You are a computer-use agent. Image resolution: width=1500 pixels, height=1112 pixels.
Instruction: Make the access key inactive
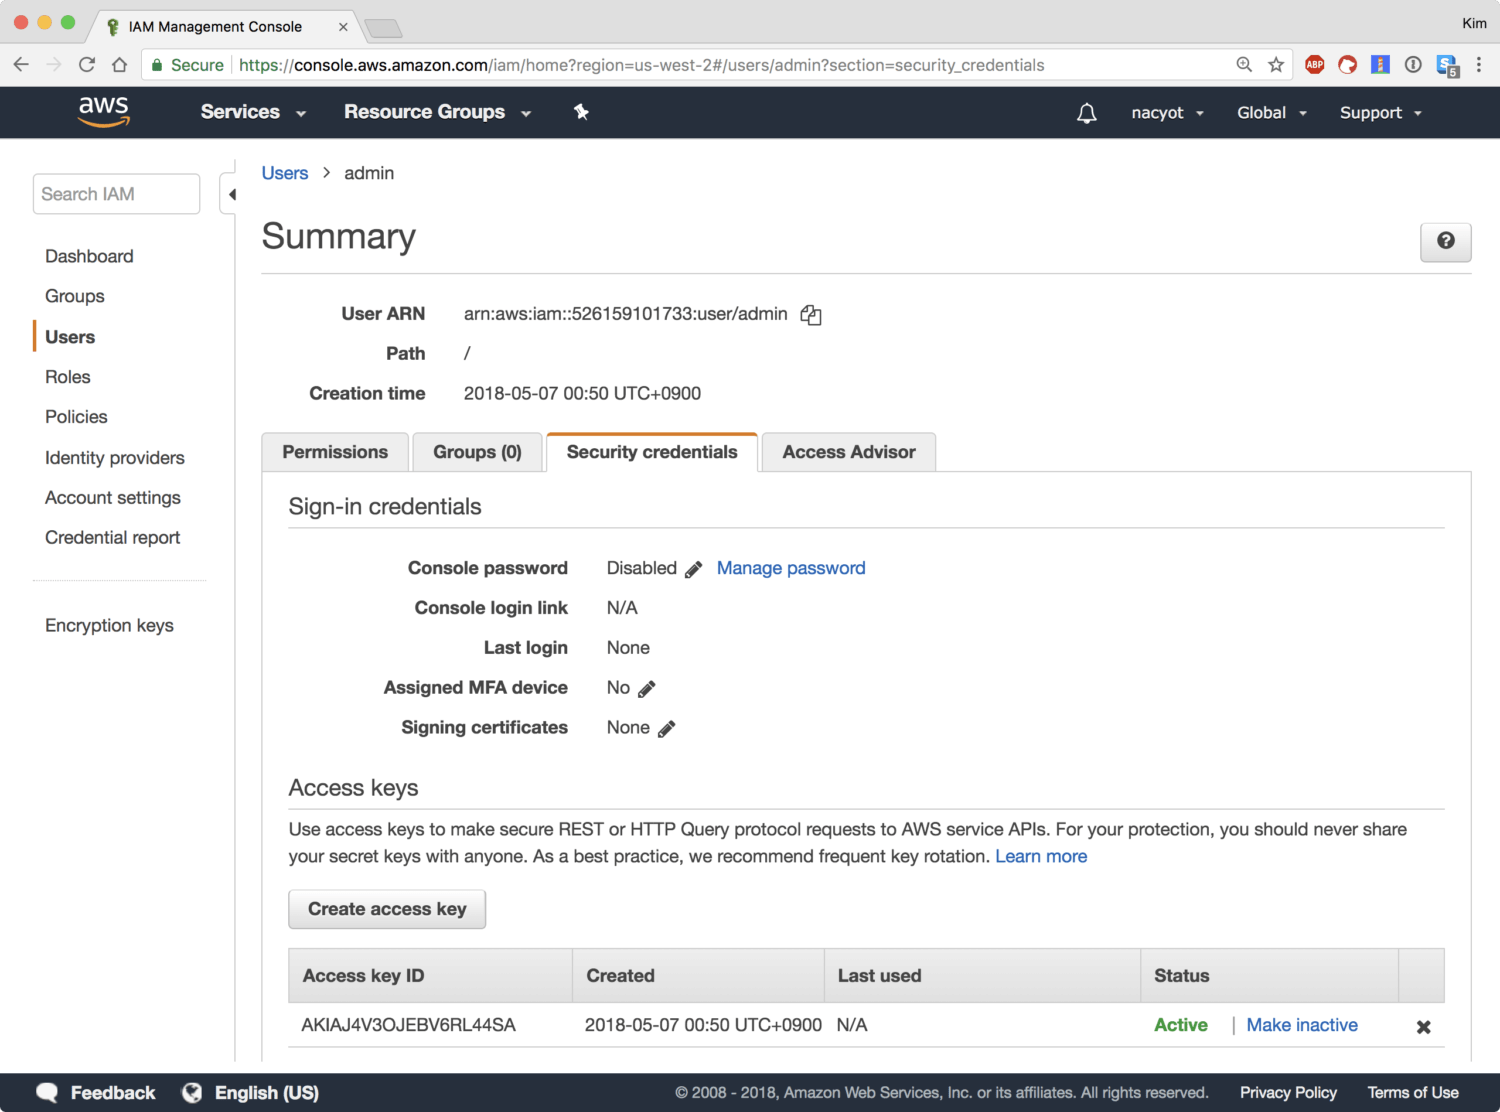click(x=1301, y=1025)
